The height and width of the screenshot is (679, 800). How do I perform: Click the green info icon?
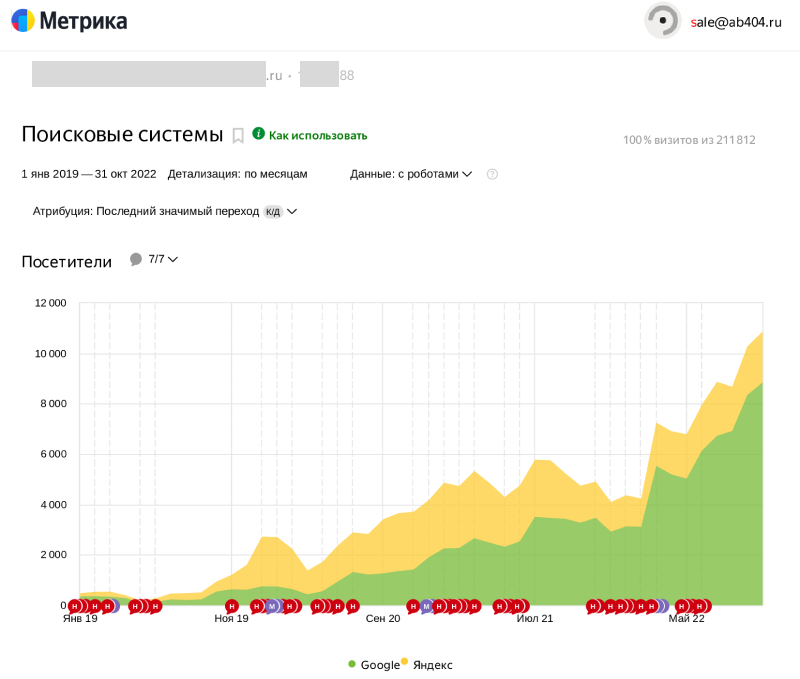pyautogui.click(x=259, y=134)
